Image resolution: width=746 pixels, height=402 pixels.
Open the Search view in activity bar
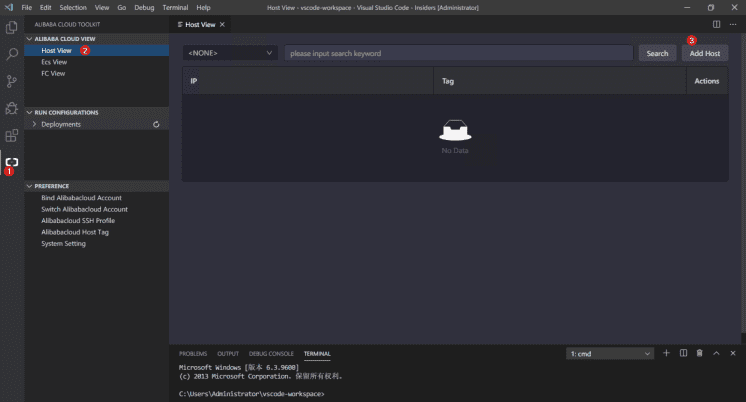coord(11,54)
